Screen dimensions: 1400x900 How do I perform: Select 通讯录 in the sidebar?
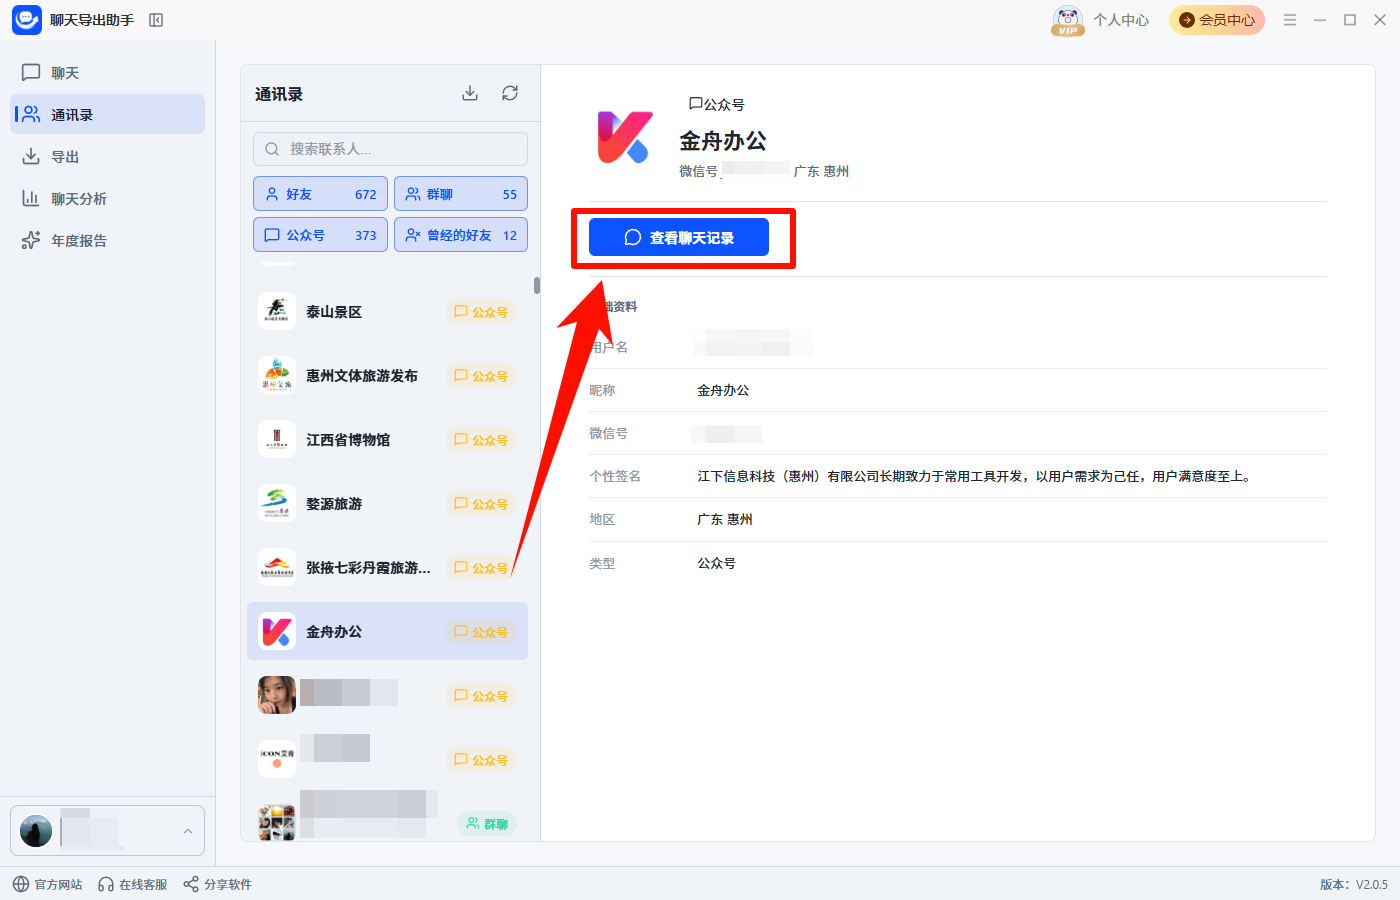click(x=107, y=114)
